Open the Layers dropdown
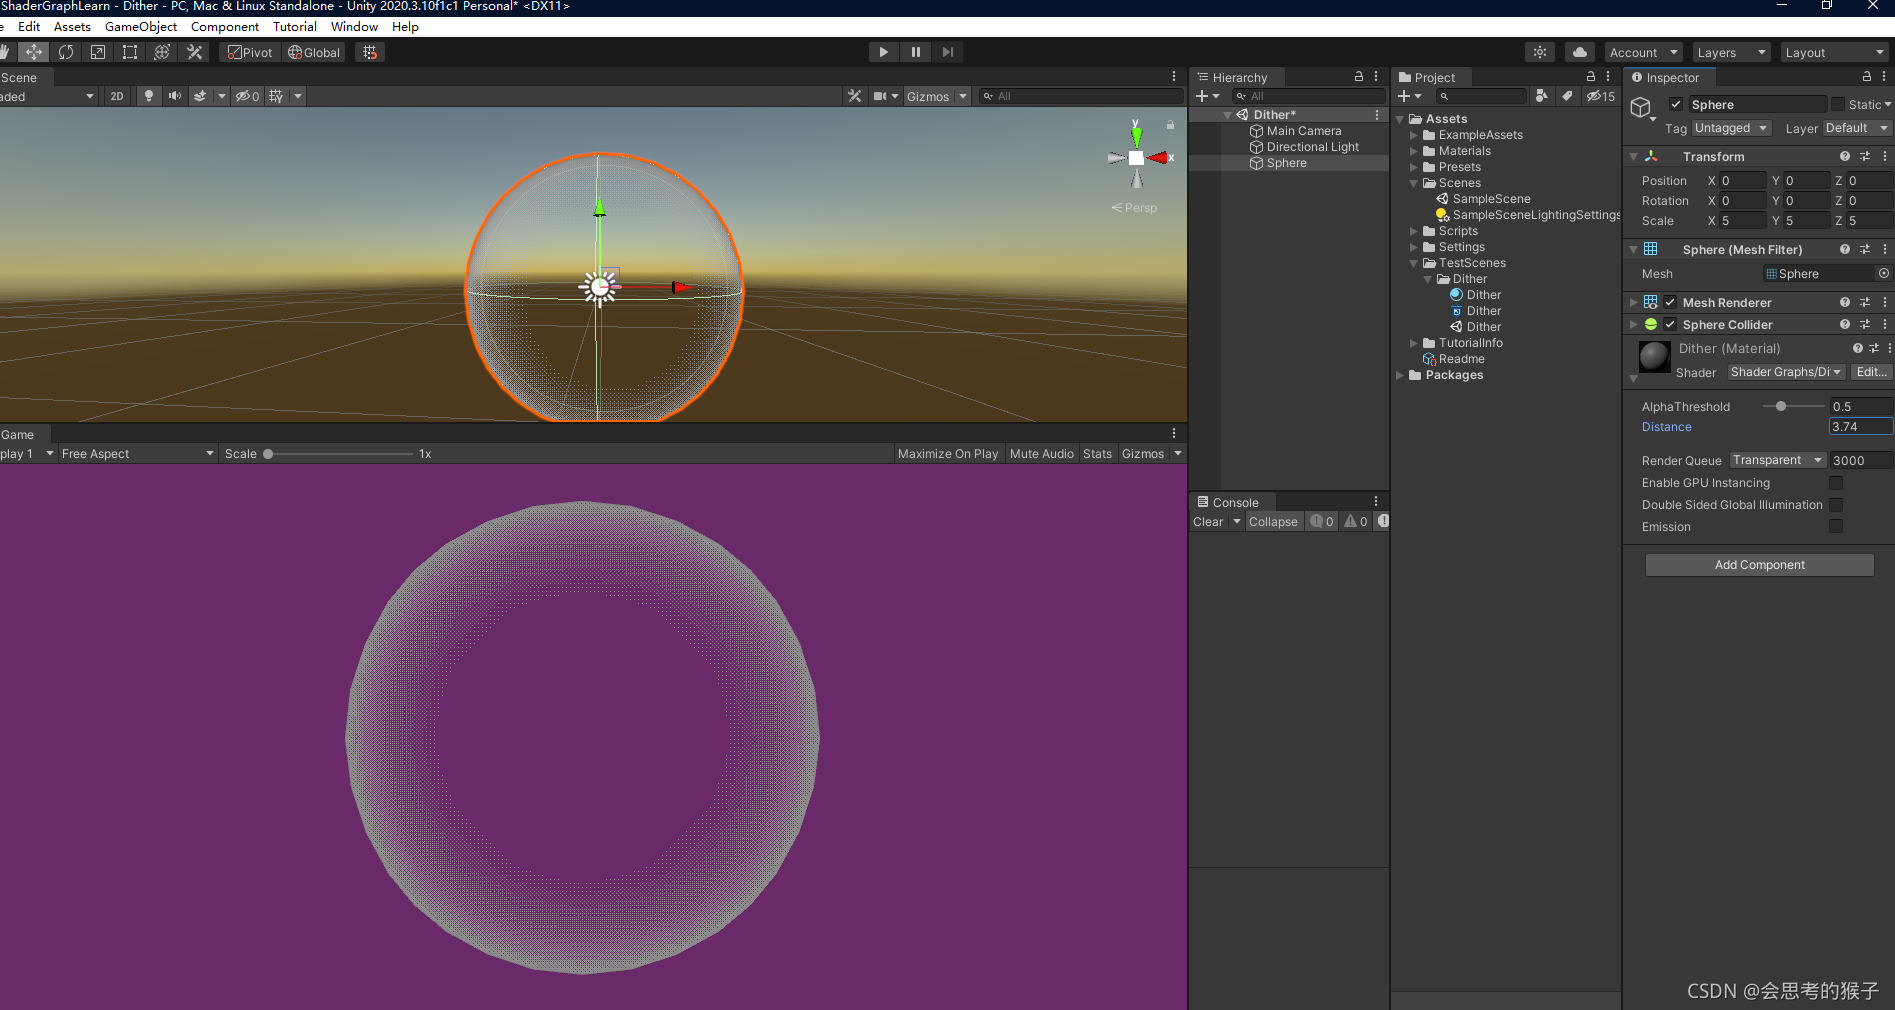Image resolution: width=1895 pixels, height=1010 pixels. 1731,52
